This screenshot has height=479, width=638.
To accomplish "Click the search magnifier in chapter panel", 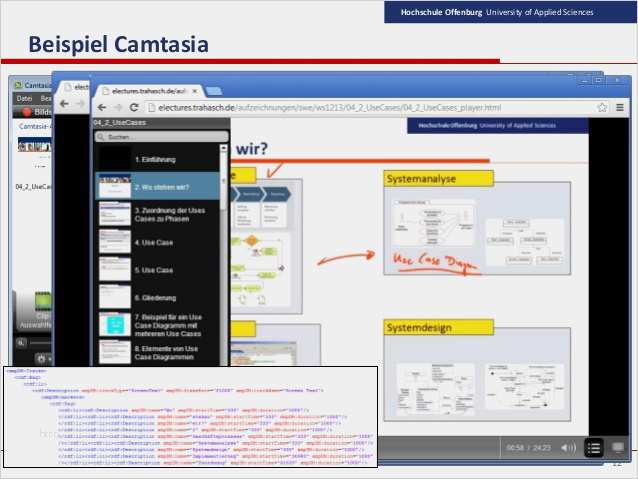I will 101,136.
